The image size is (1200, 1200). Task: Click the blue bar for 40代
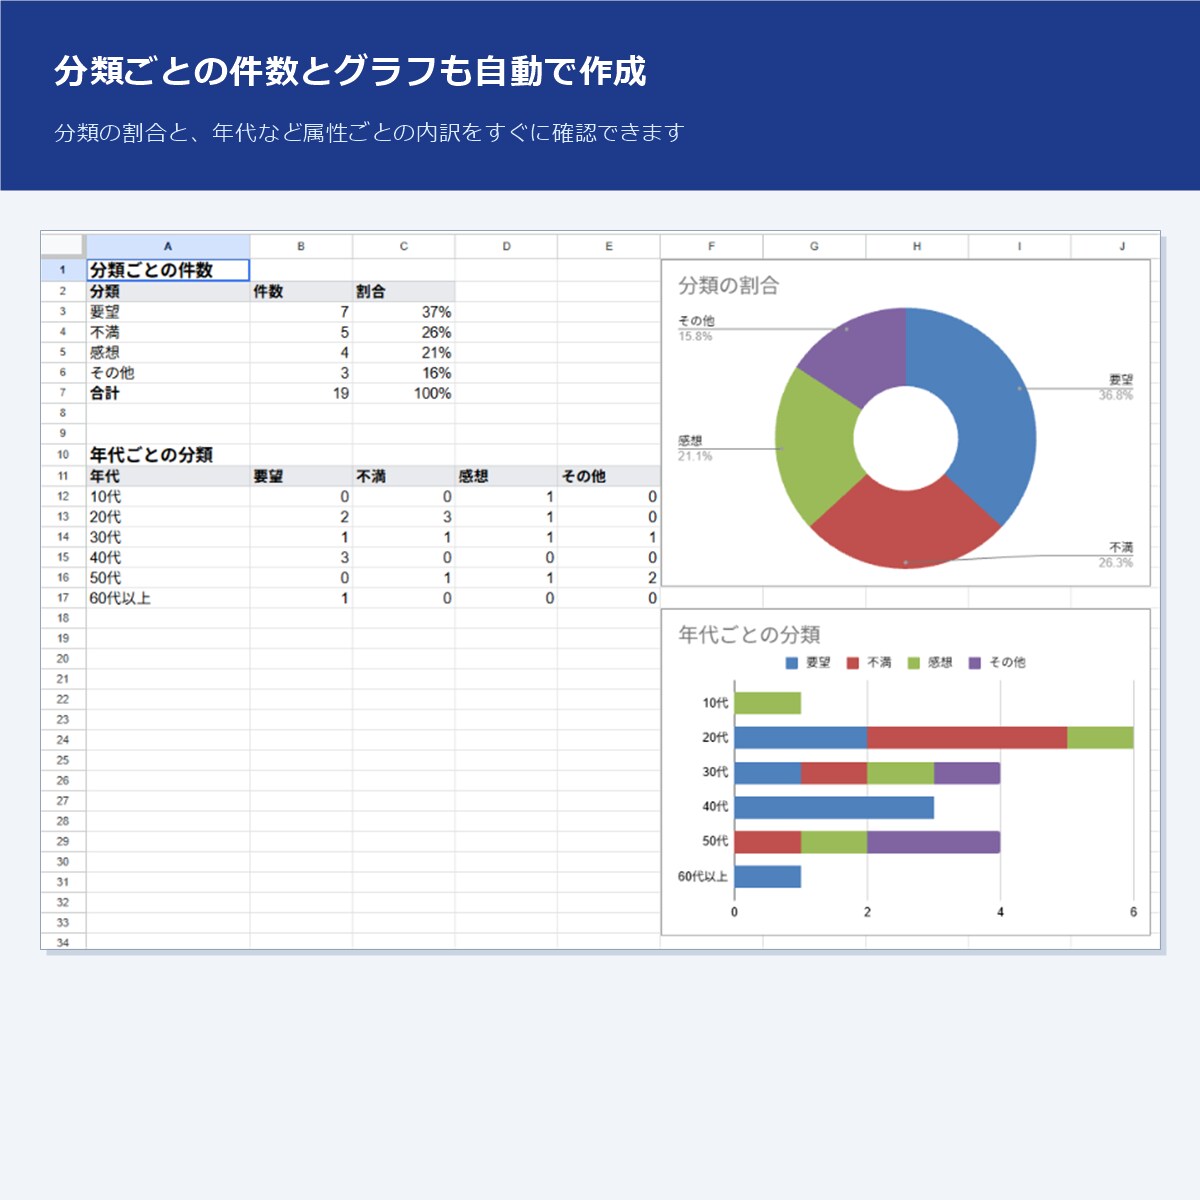point(834,807)
